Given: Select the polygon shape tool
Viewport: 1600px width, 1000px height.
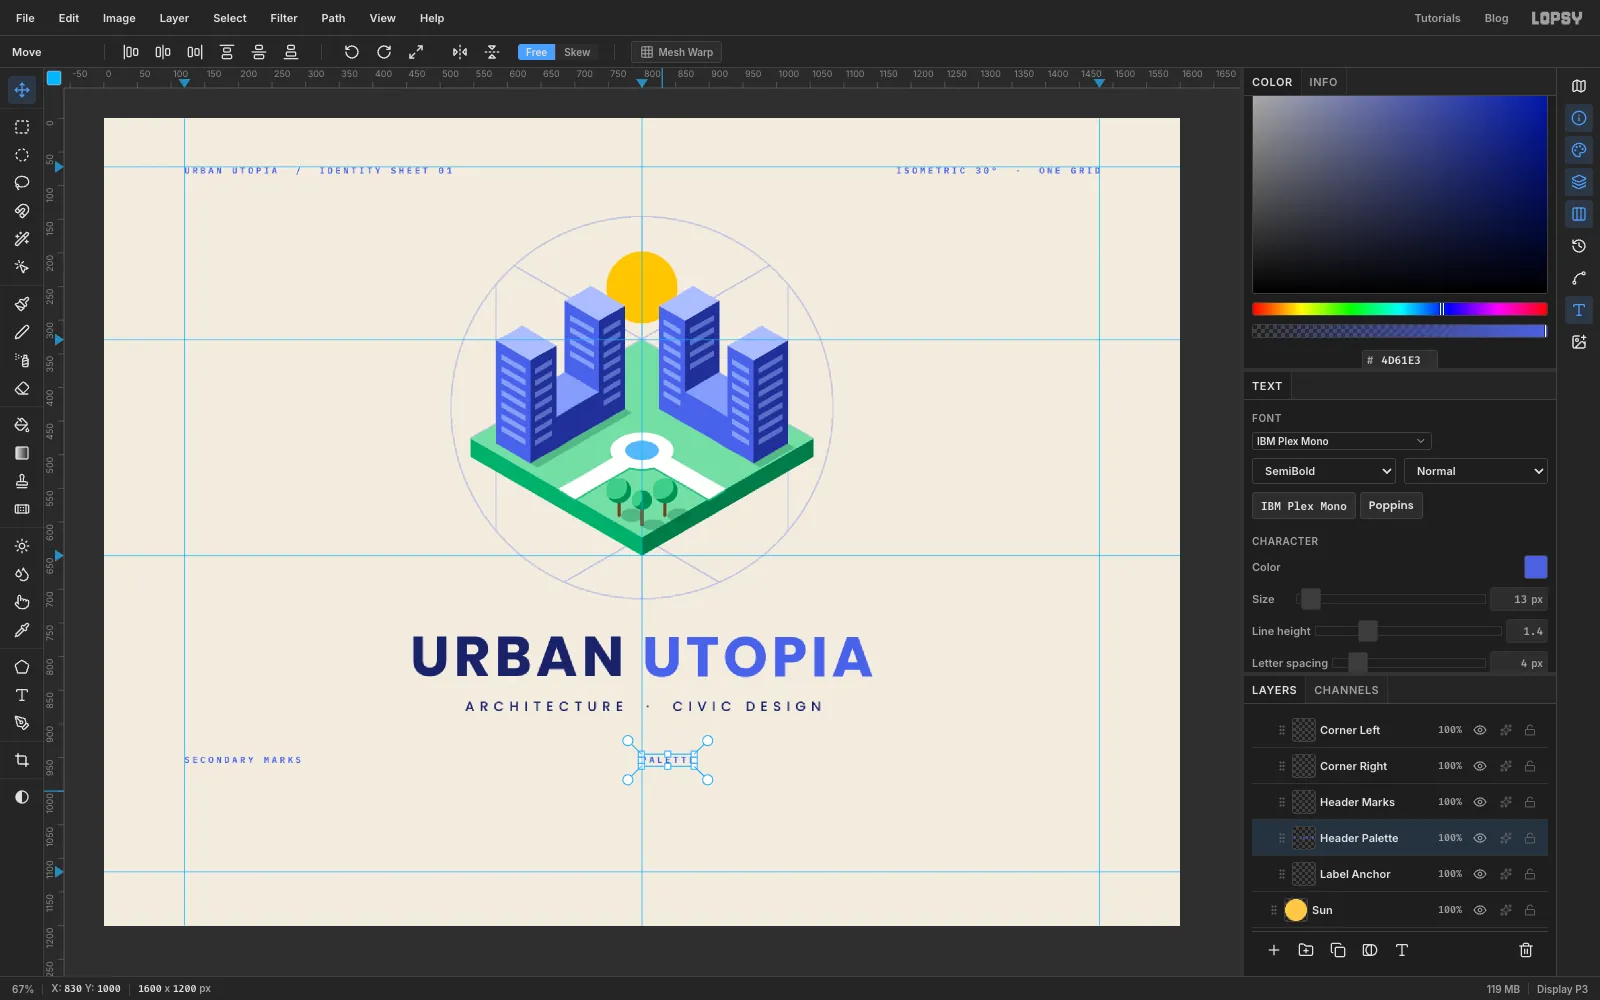Looking at the screenshot, I should [x=22, y=667].
